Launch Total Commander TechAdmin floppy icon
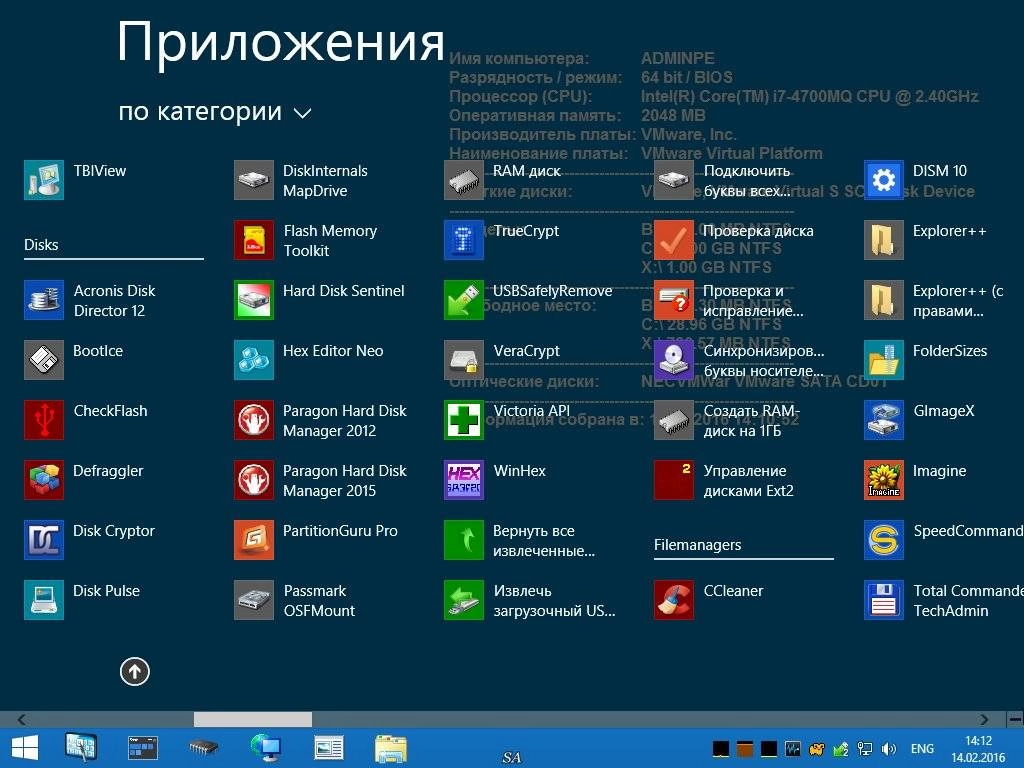The width and height of the screenshot is (1024, 768). point(884,600)
